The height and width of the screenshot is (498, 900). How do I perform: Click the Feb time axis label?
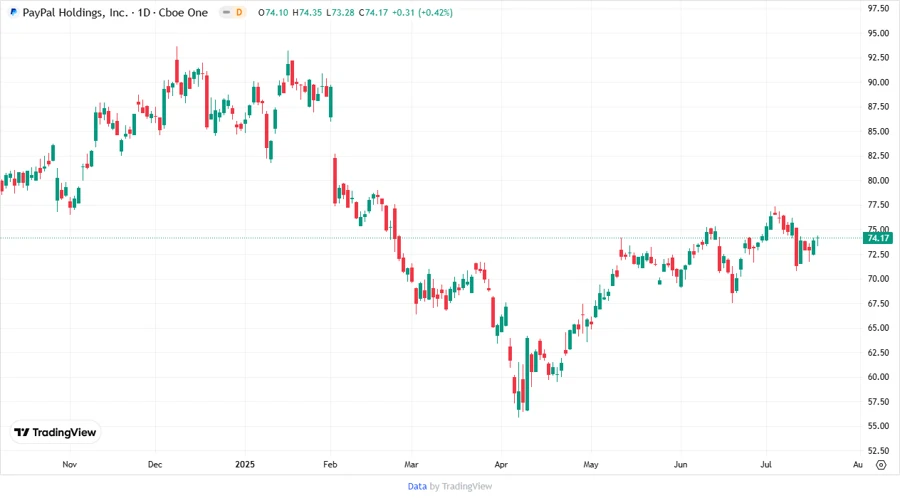click(330, 464)
